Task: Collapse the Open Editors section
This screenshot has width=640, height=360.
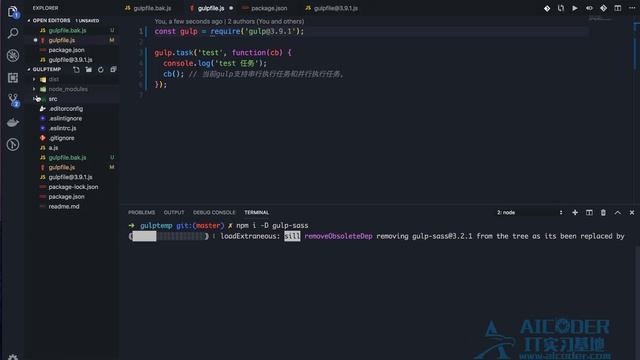Action: click(x=29, y=20)
